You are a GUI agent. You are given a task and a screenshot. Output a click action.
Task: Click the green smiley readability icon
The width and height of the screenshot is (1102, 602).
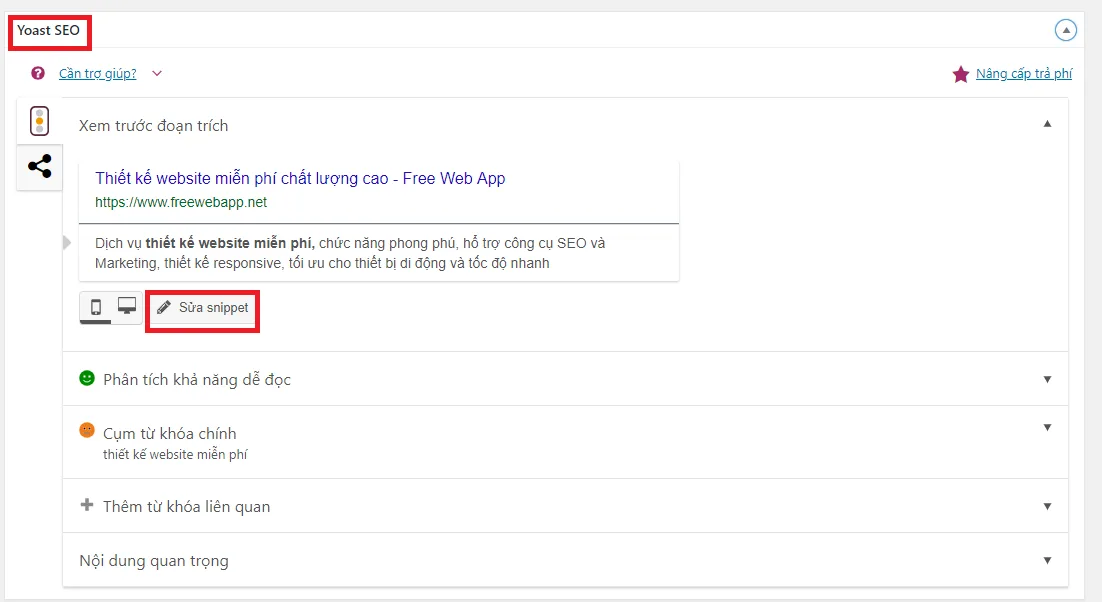[86, 378]
